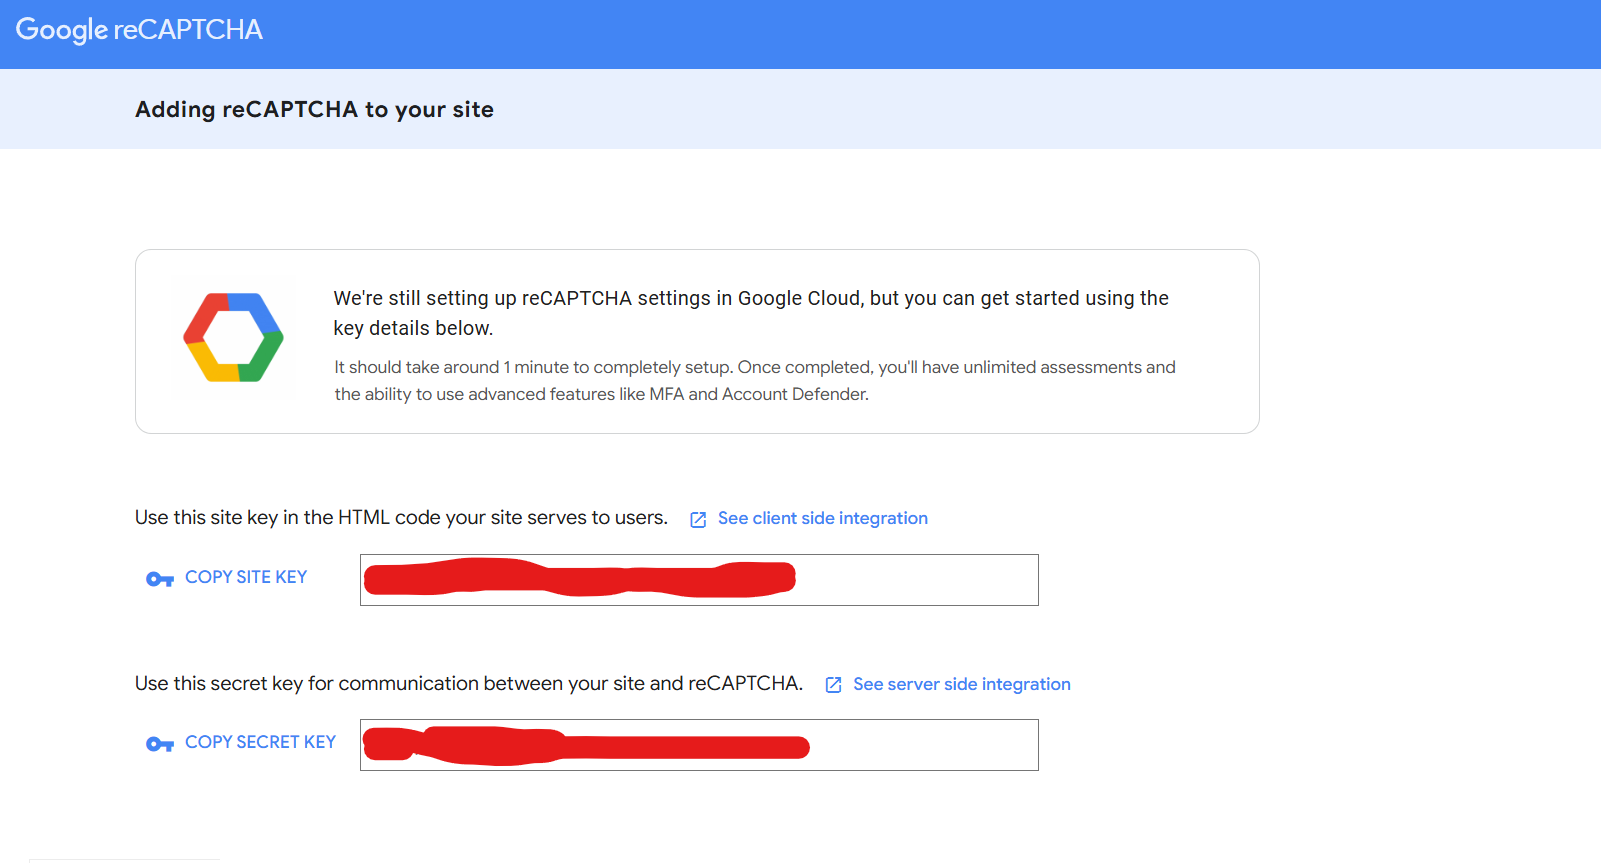The height and width of the screenshot is (863, 1601).
Task: Copy the secret key via COPY SECRET KEY
Action: coord(260,742)
